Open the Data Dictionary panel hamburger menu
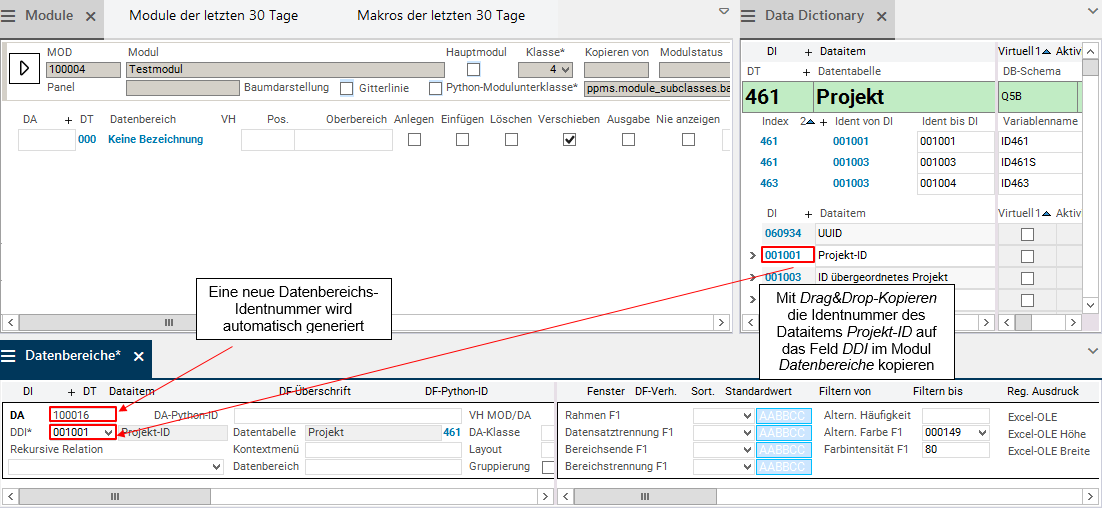This screenshot has height=509, width=1103. click(748, 16)
